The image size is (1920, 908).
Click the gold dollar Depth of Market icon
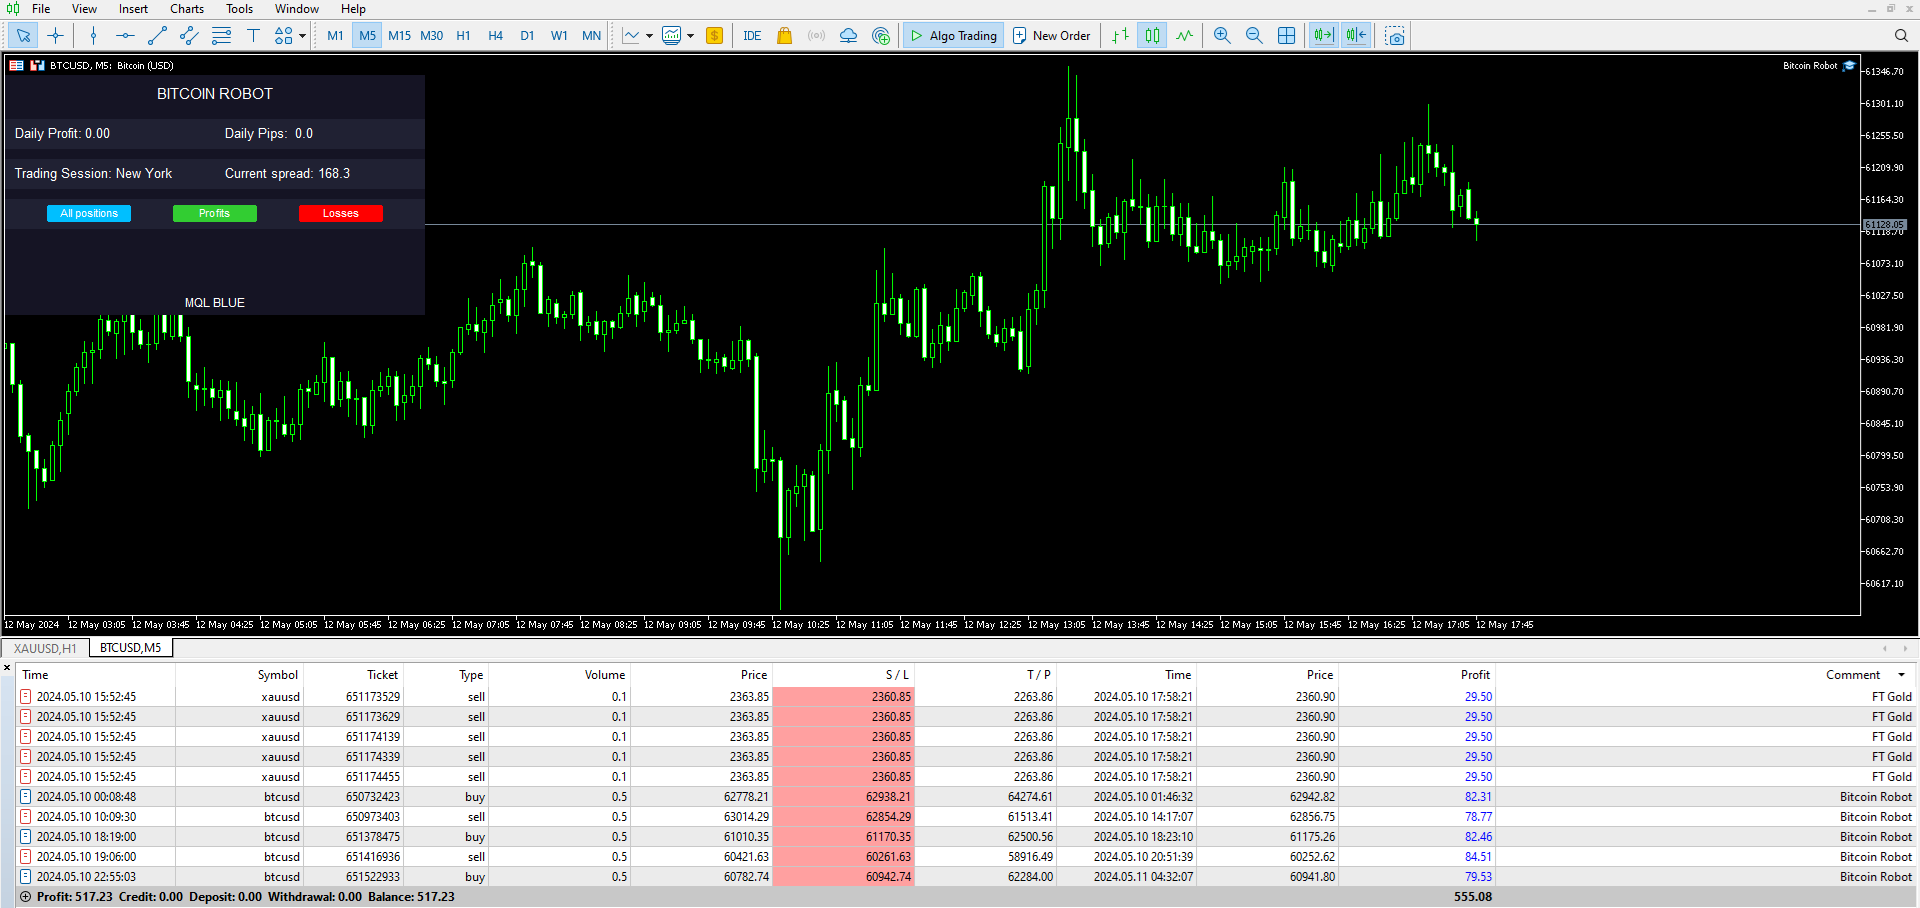(714, 36)
